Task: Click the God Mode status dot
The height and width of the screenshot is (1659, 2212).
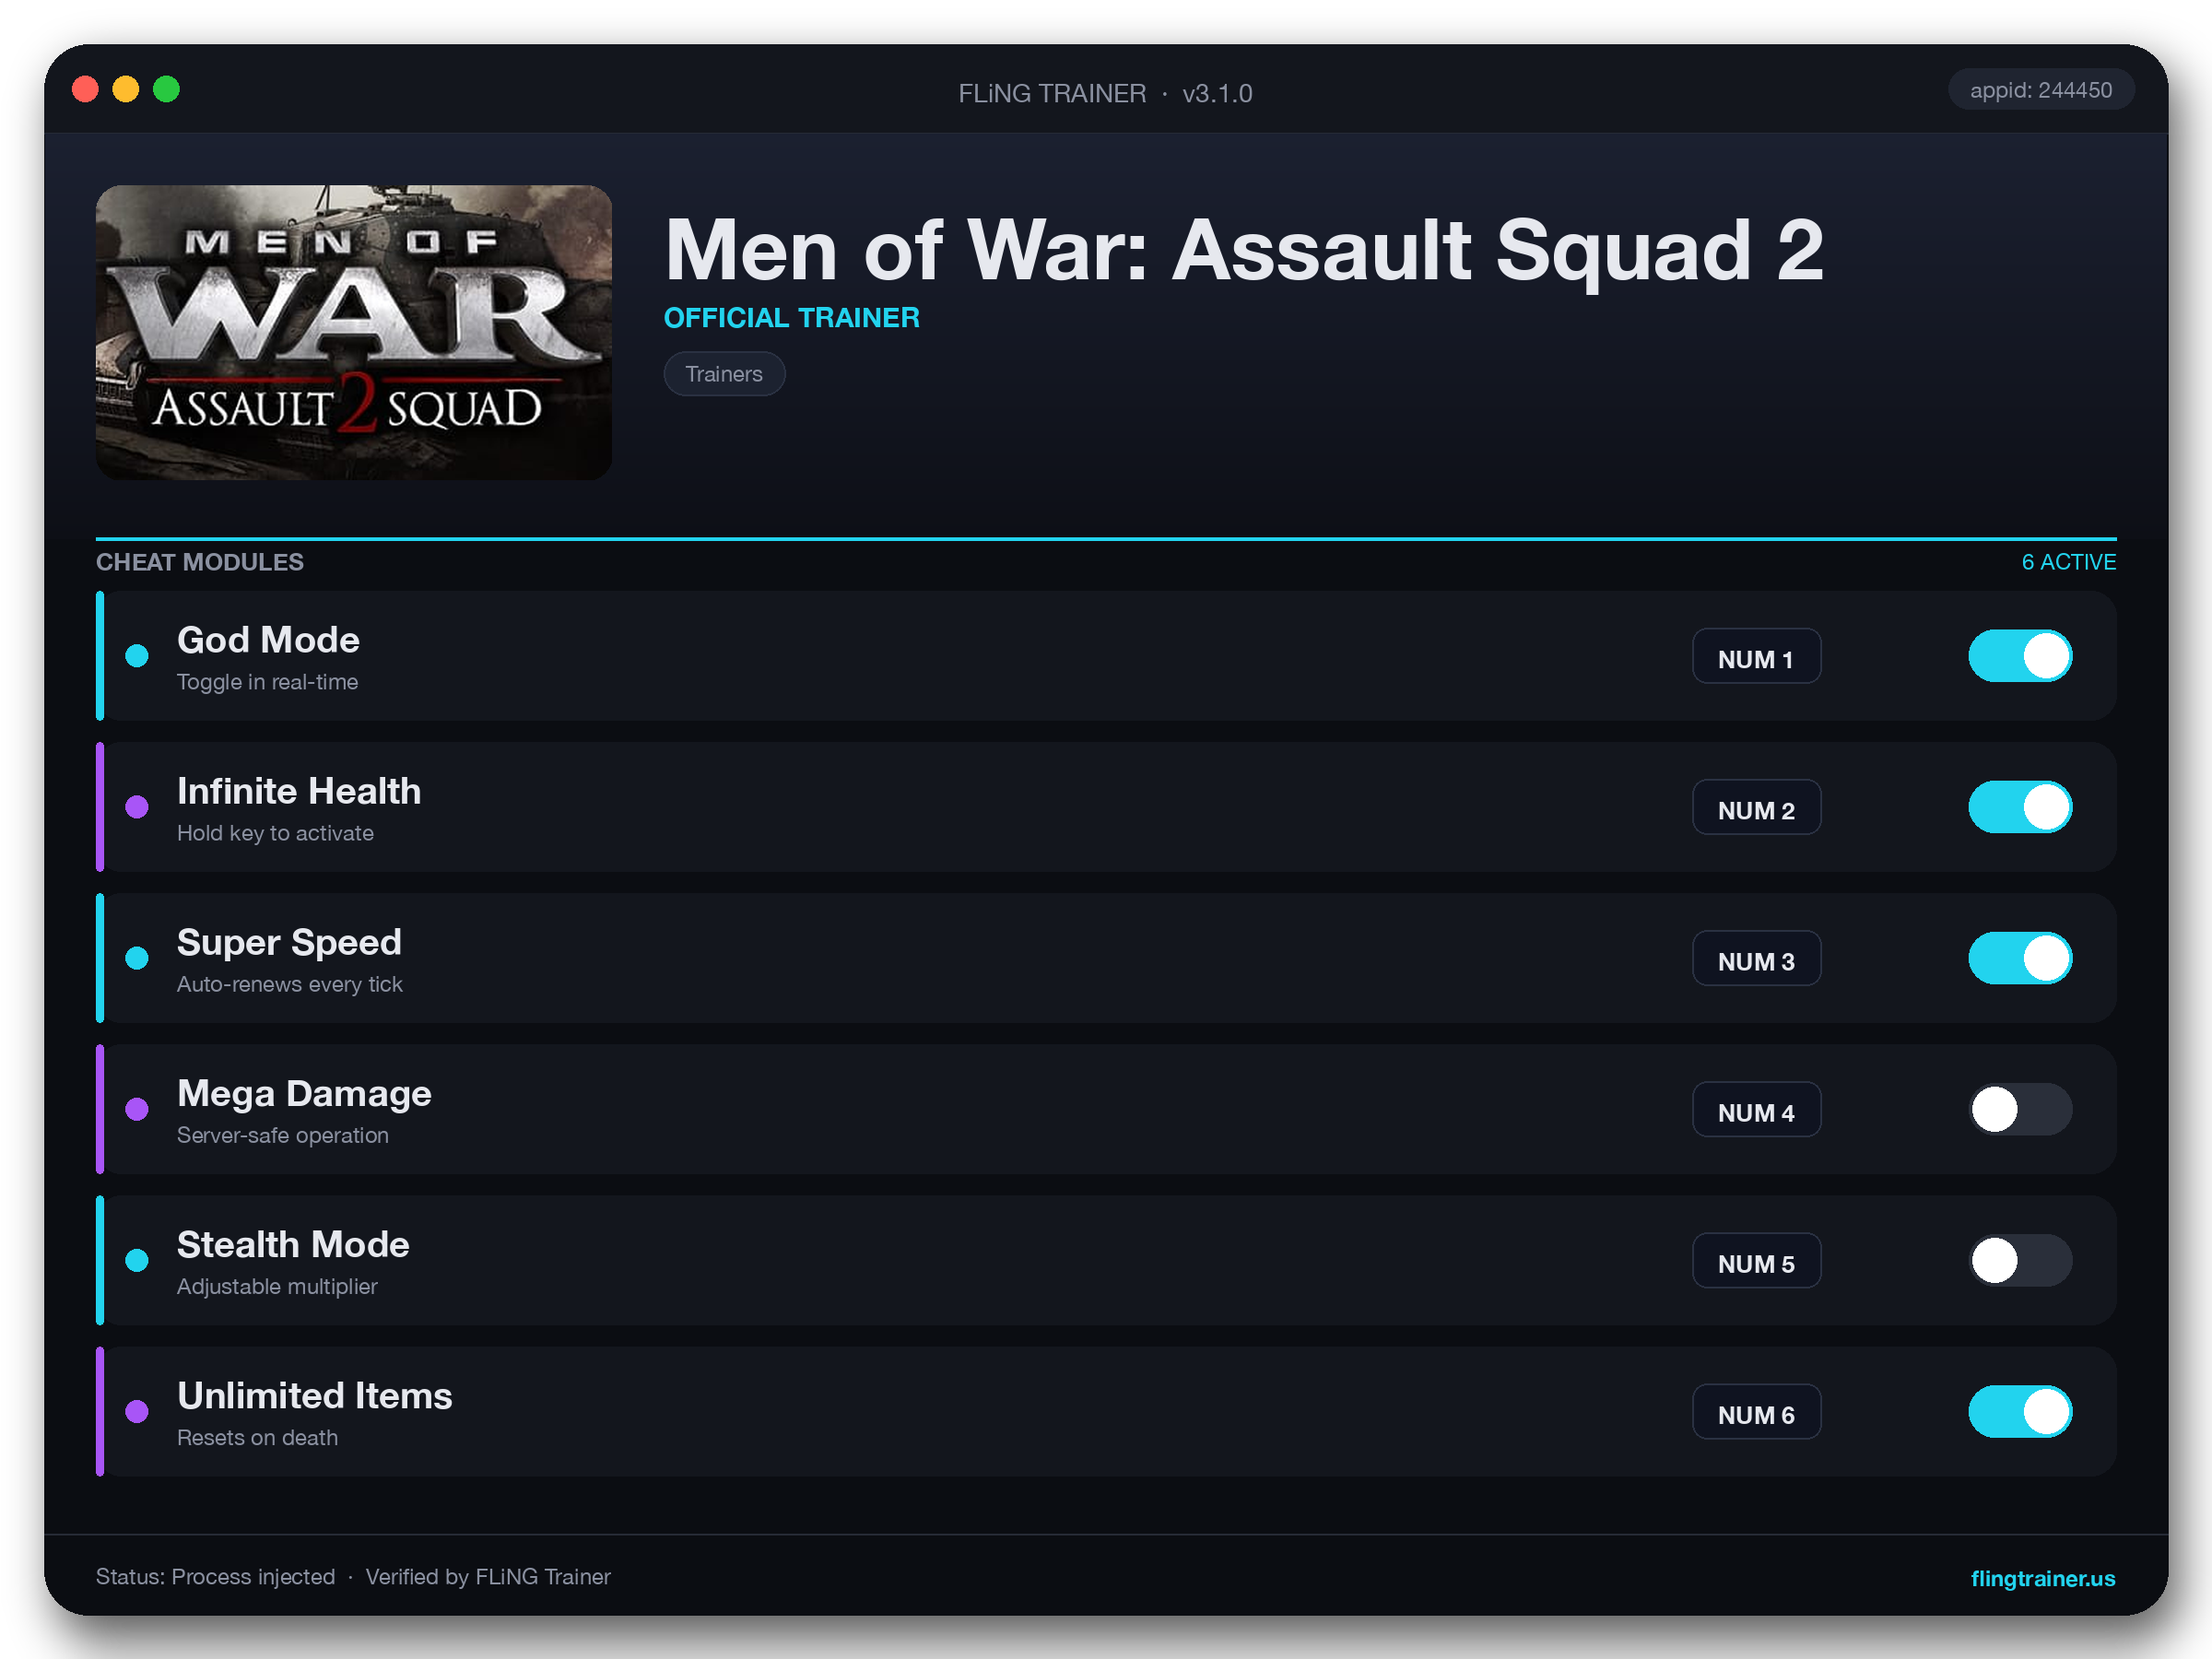Action: coord(137,656)
